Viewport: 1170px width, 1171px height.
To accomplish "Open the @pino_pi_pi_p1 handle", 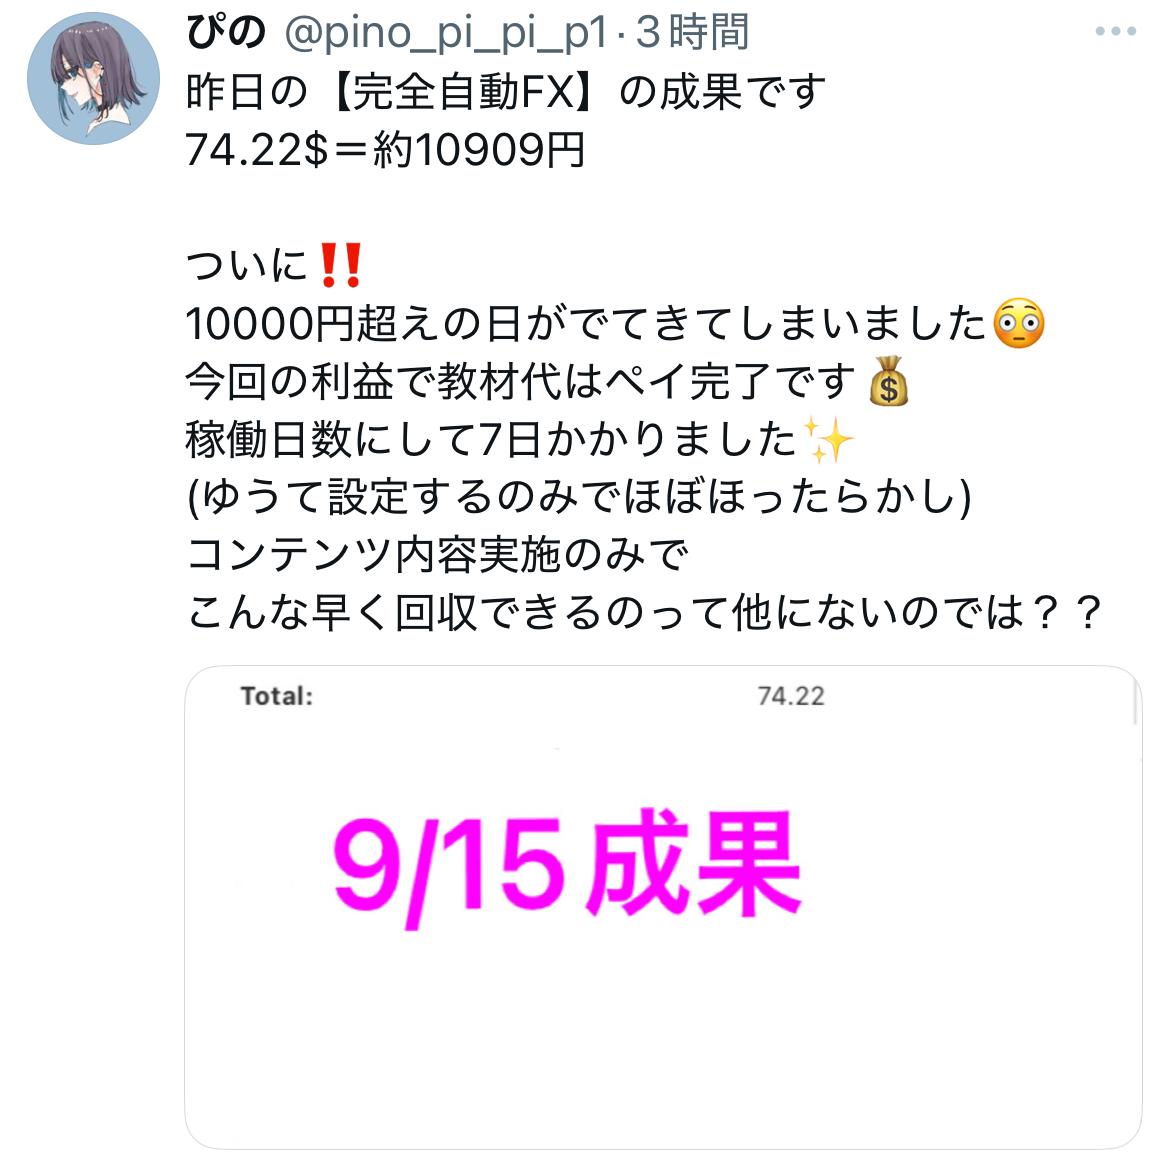I will pyautogui.click(x=446, y=33).
